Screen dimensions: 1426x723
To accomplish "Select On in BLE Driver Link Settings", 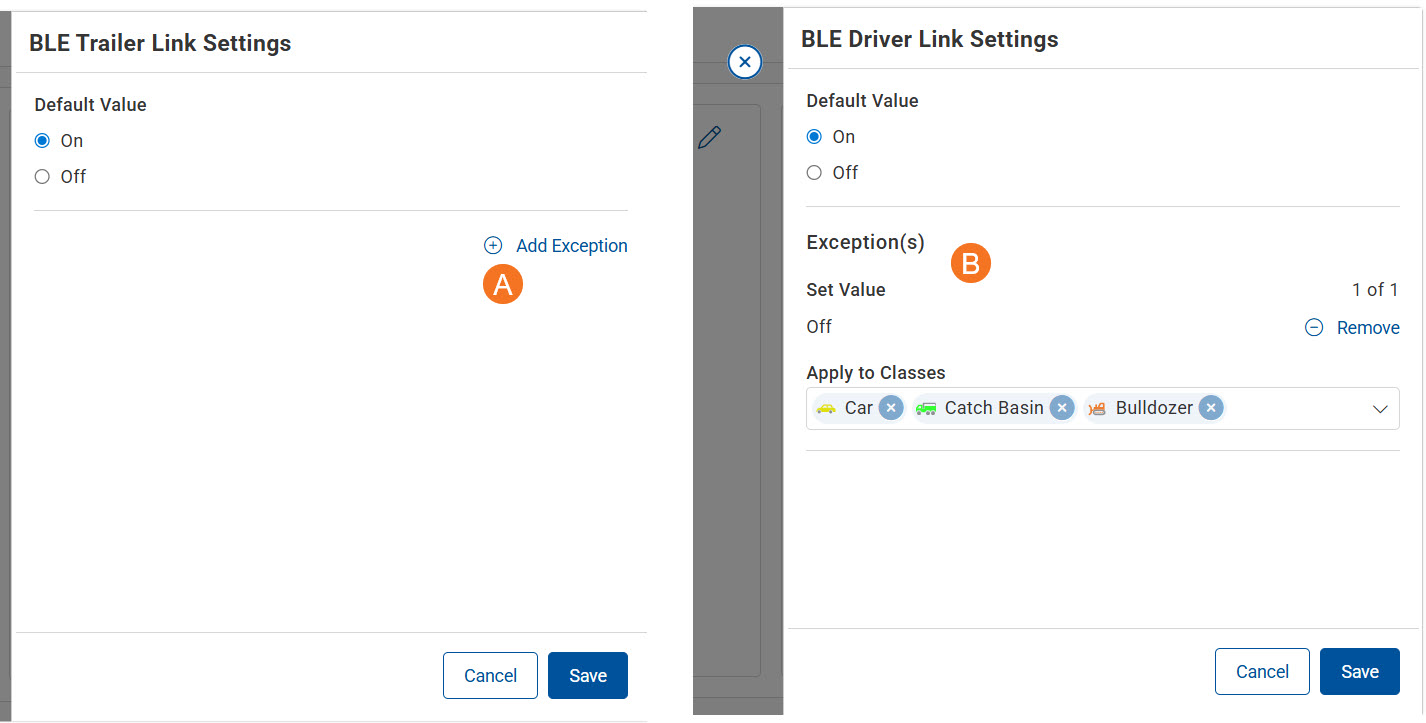I will click(814, 137).
